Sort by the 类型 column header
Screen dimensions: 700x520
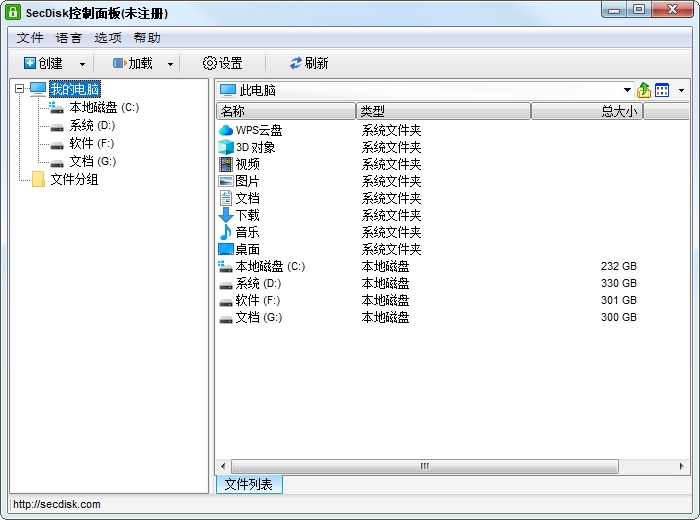[x=443, y=111]
